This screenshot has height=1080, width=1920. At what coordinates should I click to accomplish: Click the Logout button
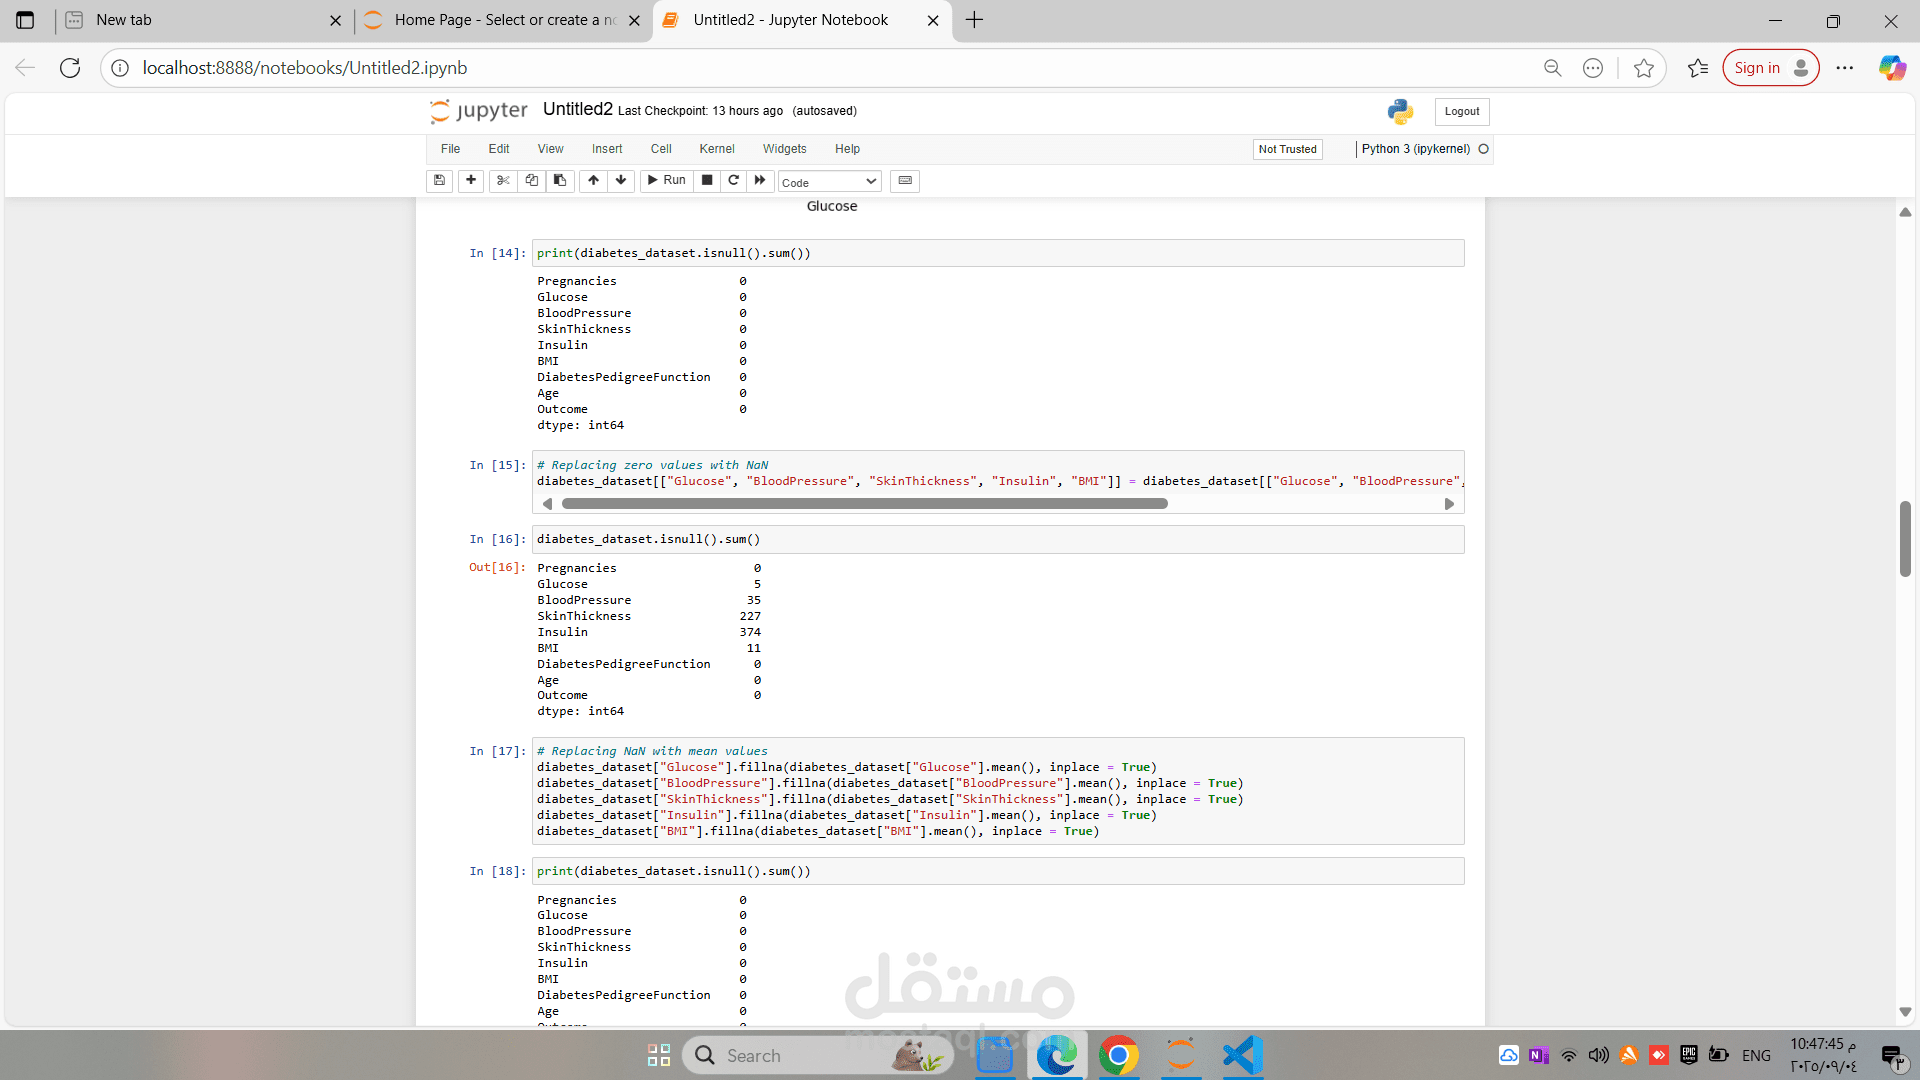click(1461, 111)
